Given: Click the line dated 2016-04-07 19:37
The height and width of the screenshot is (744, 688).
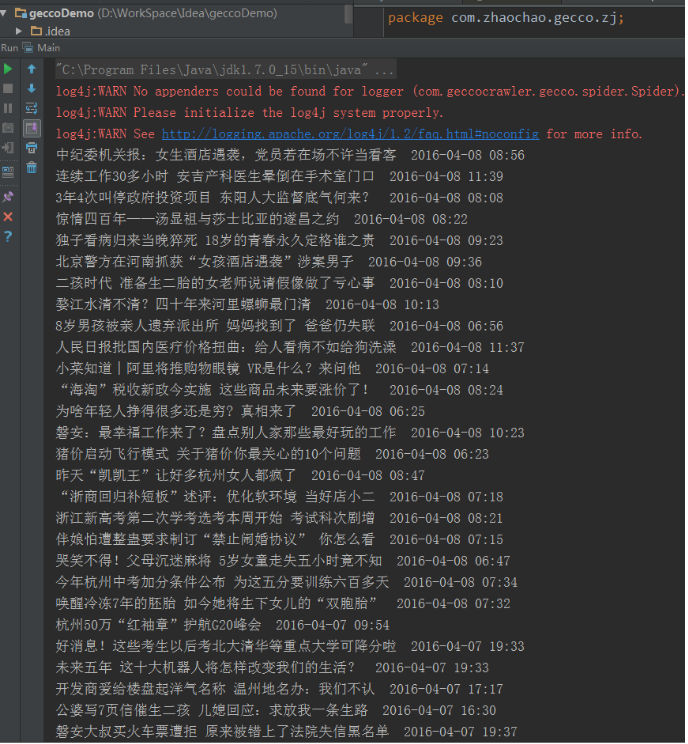Looking at the screenshot, I should click(x=287, y=732).
